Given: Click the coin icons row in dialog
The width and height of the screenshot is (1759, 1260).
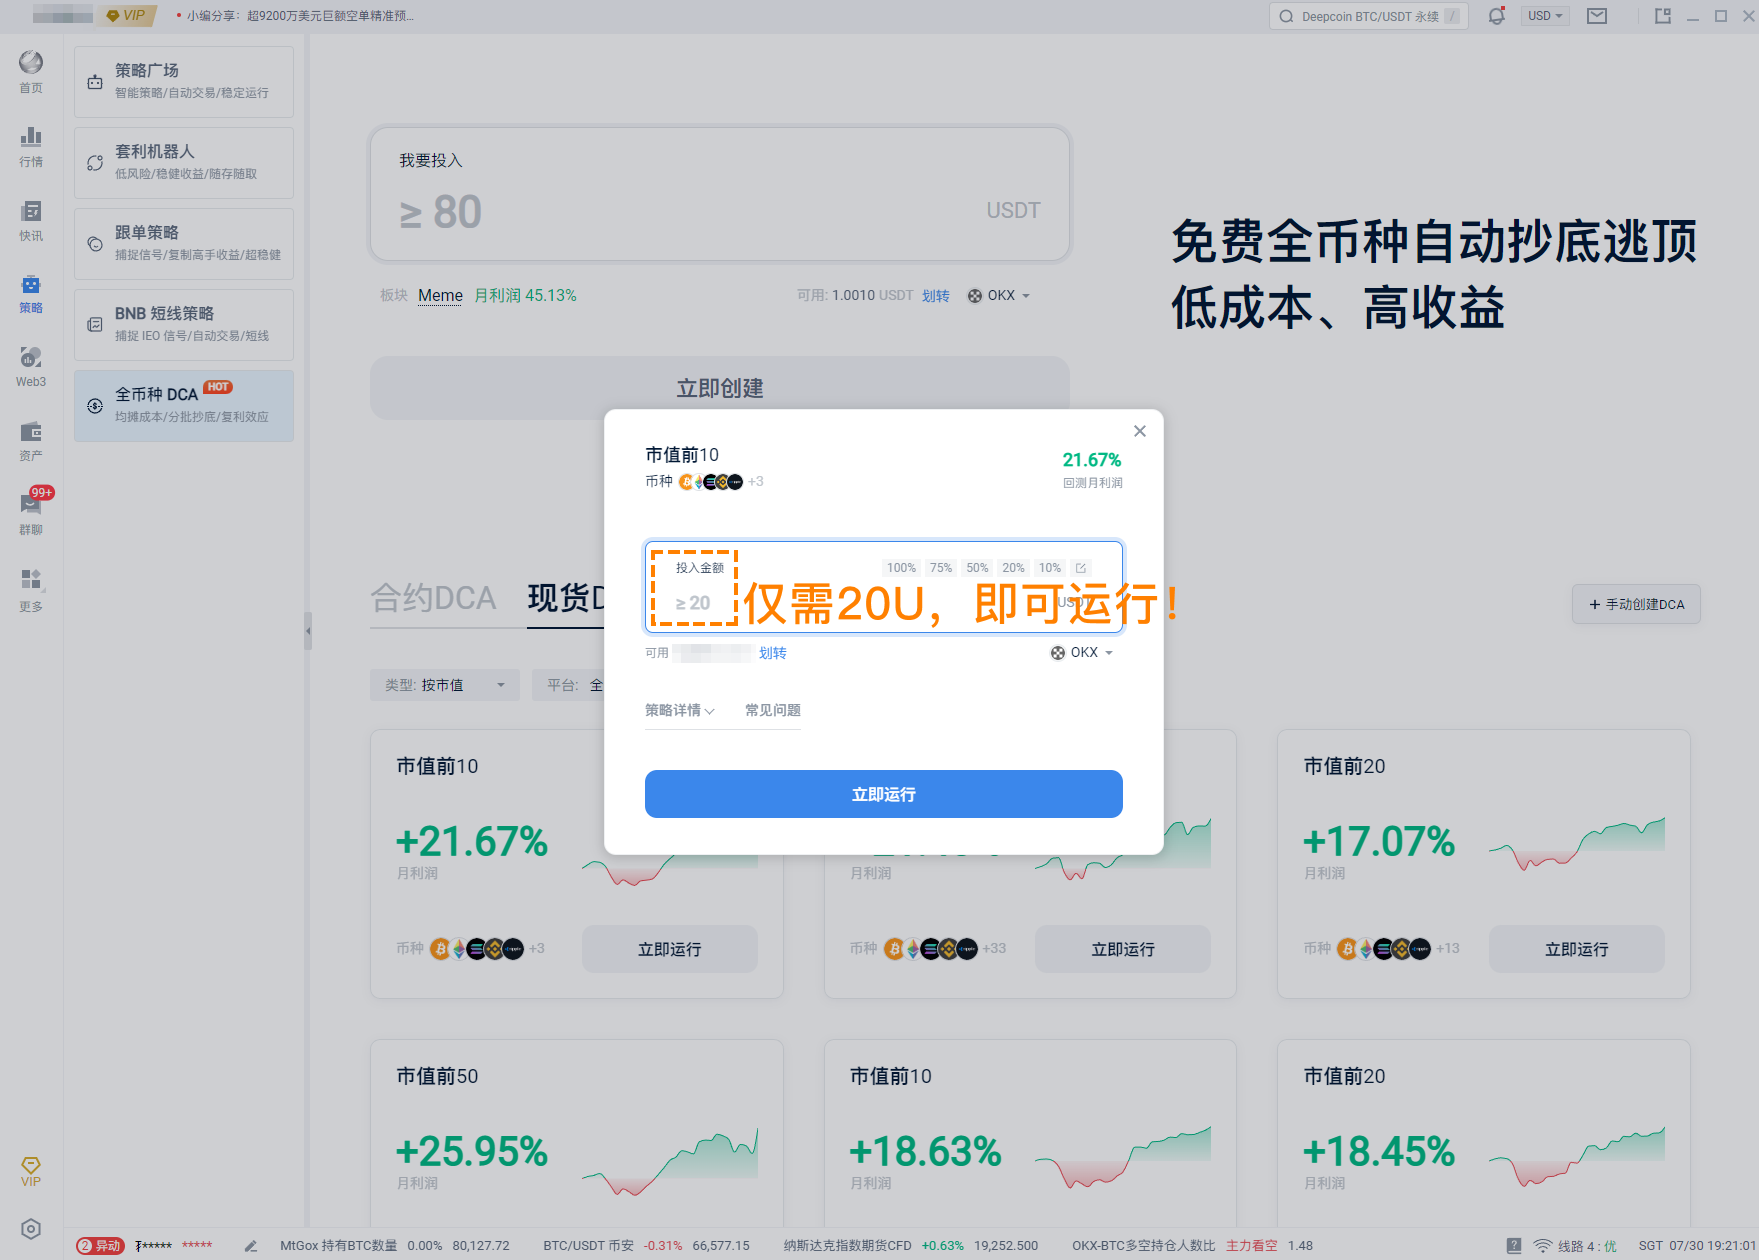Looking at the screenshot, I should (711, 482).
